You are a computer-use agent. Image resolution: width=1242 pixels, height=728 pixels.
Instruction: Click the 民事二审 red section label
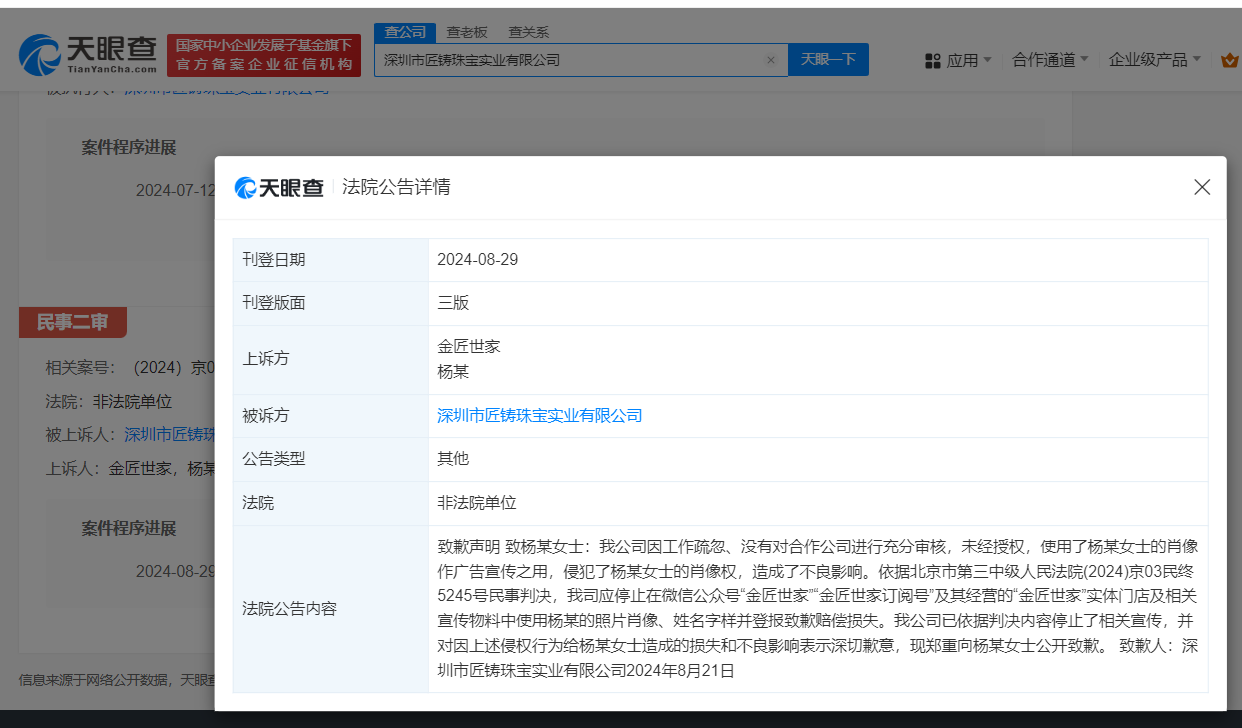72,322
